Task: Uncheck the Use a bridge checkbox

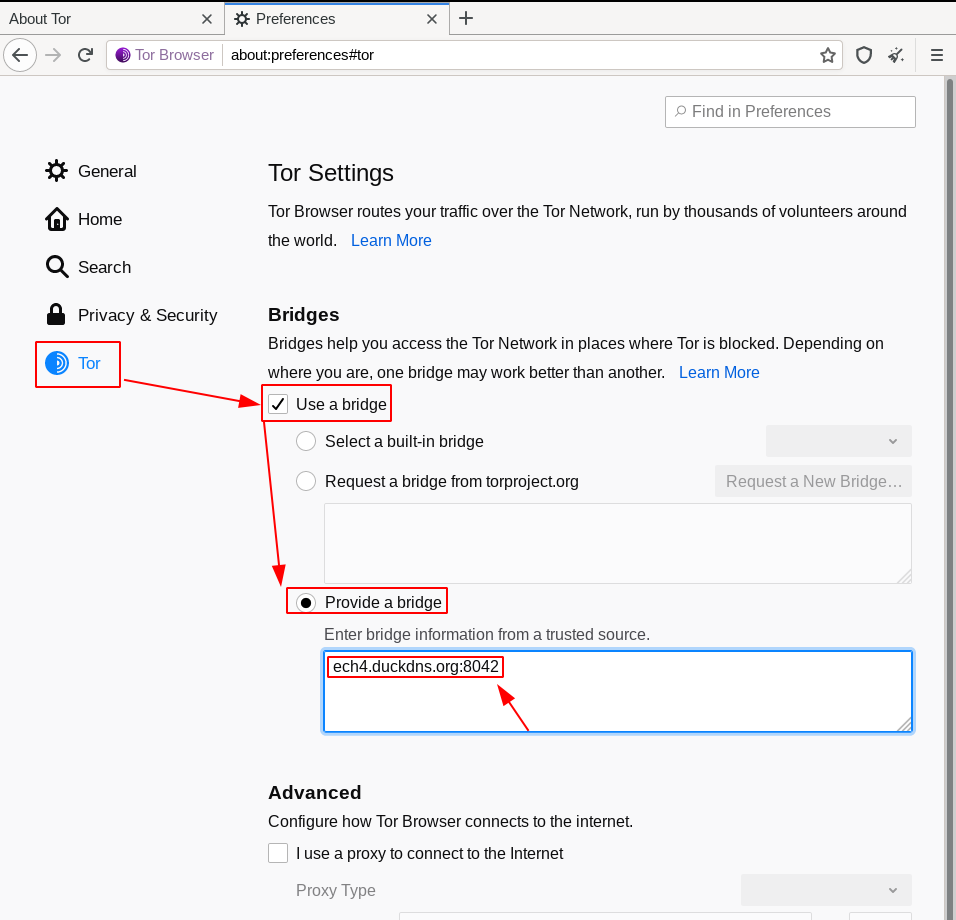Action: point(279,405)
